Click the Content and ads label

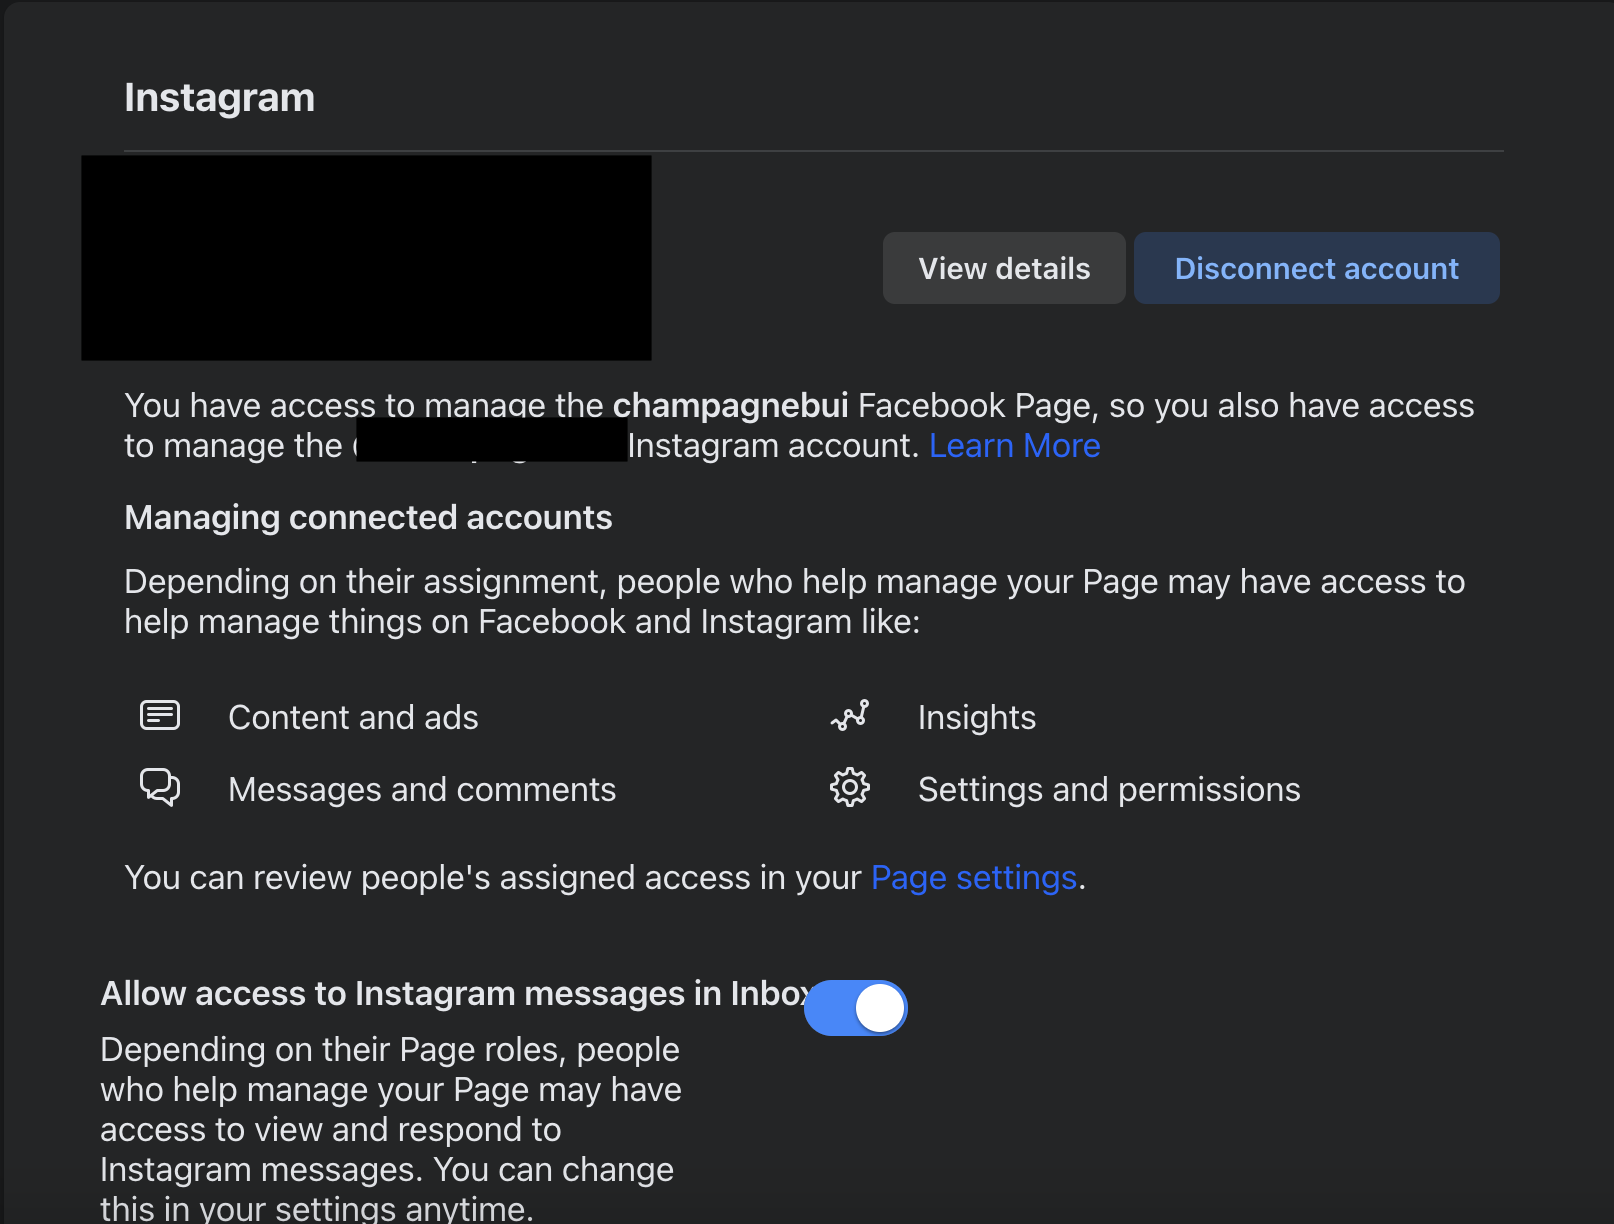click(353, 716)
